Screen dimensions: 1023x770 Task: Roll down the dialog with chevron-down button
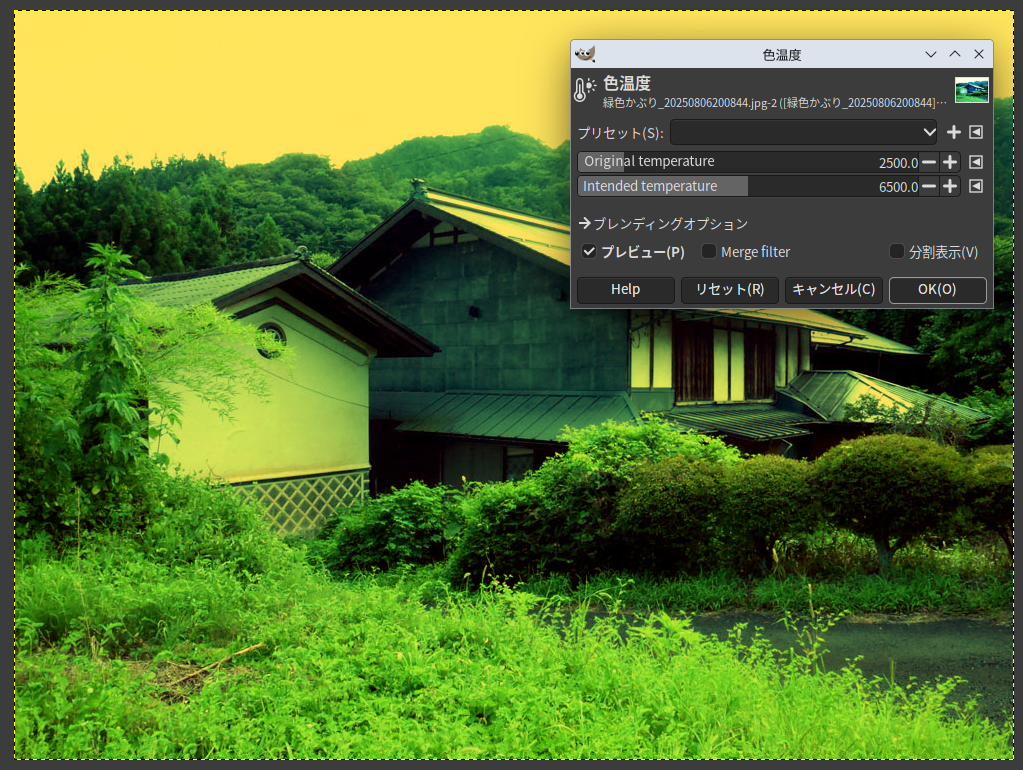click(x=931, y=54)
